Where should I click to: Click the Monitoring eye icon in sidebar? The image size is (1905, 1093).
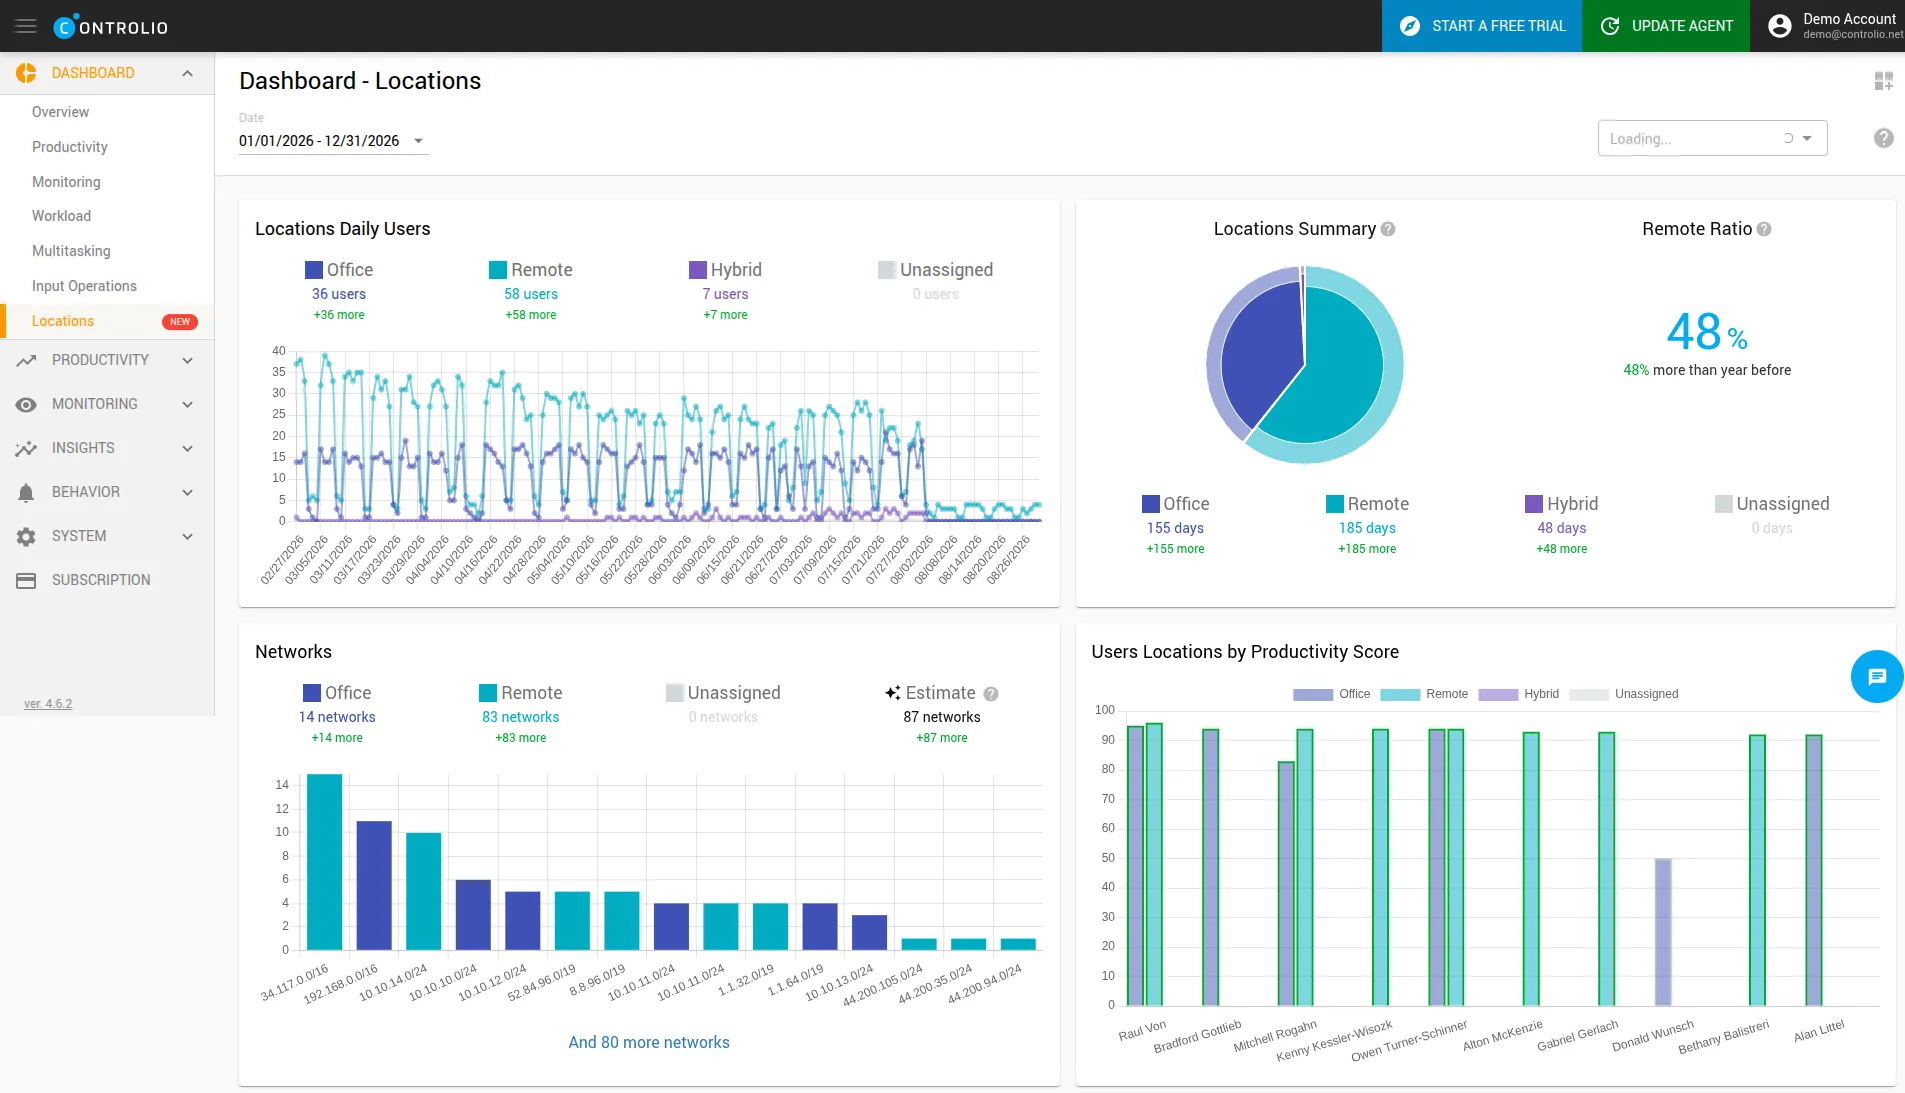click(x=26, y=404)
